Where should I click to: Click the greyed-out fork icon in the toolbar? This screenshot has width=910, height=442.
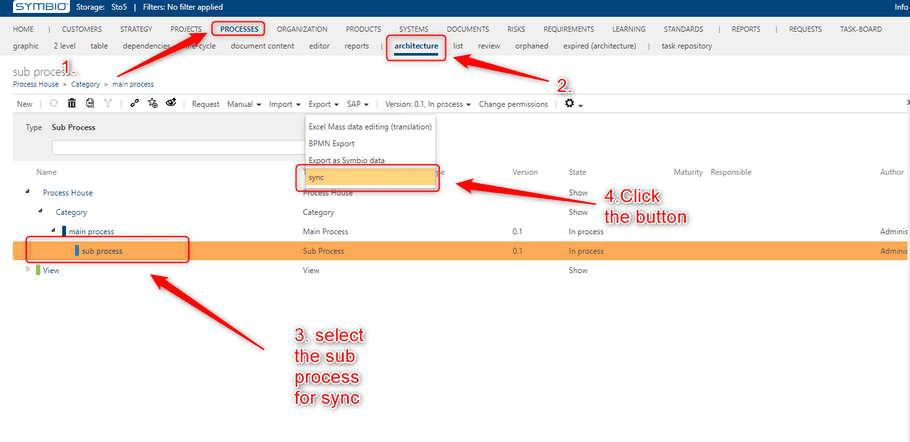(x=107, y=104)
